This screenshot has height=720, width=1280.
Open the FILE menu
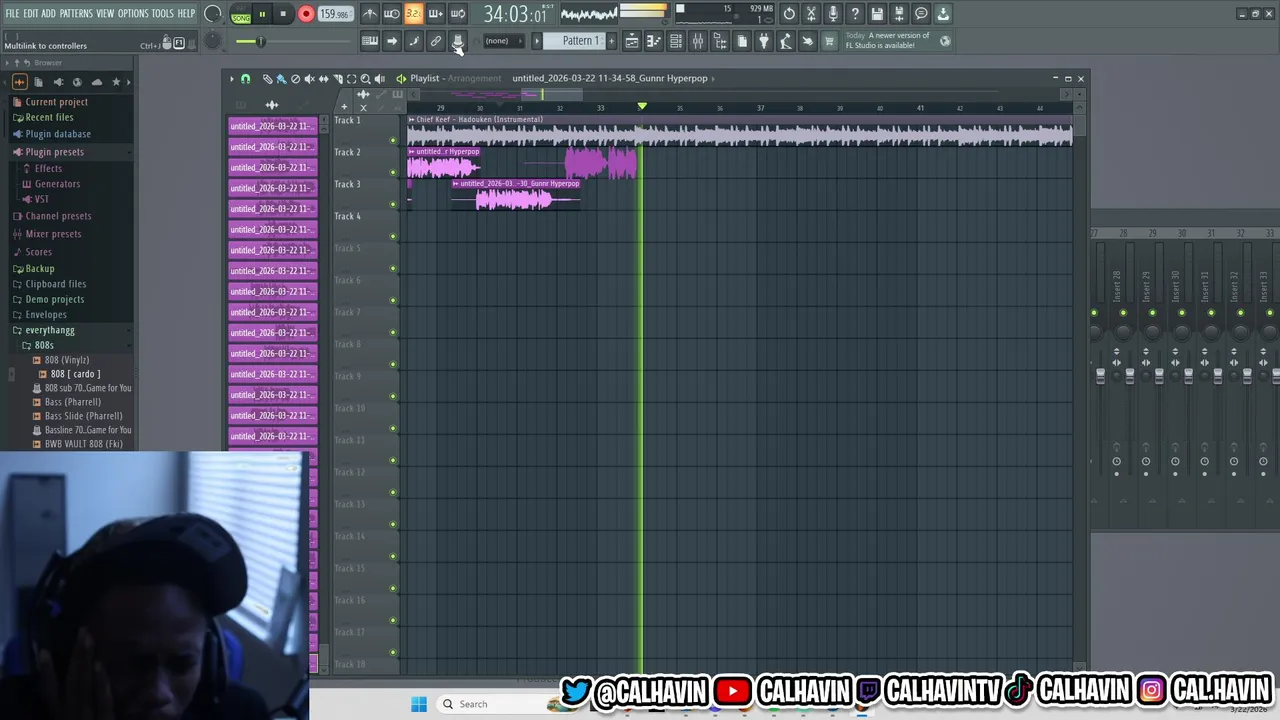click(12, 14)
